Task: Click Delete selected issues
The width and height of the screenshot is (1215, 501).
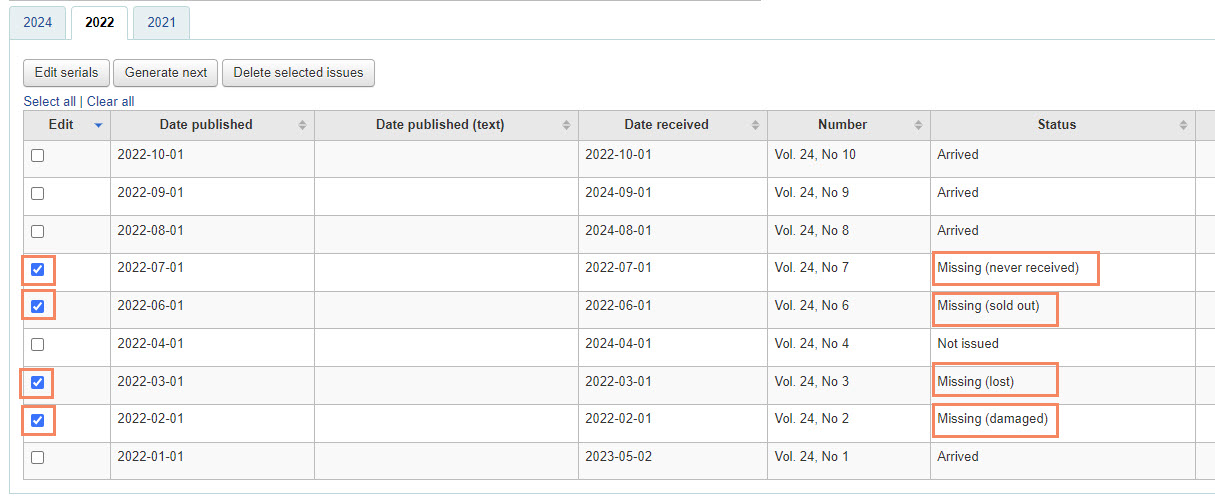Action: (x=298, y=72)
